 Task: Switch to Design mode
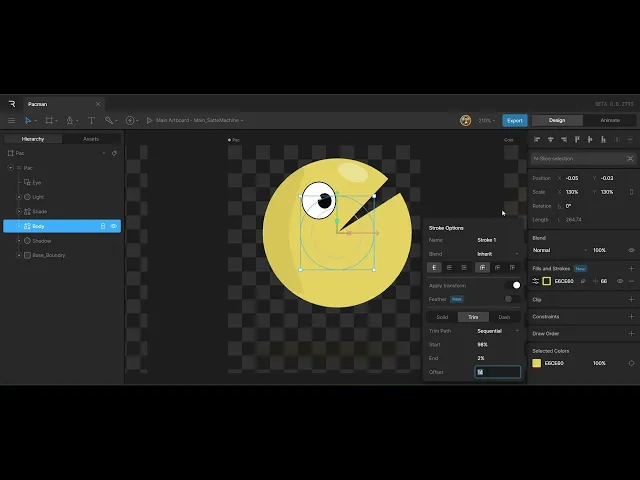tap(557, 120)
